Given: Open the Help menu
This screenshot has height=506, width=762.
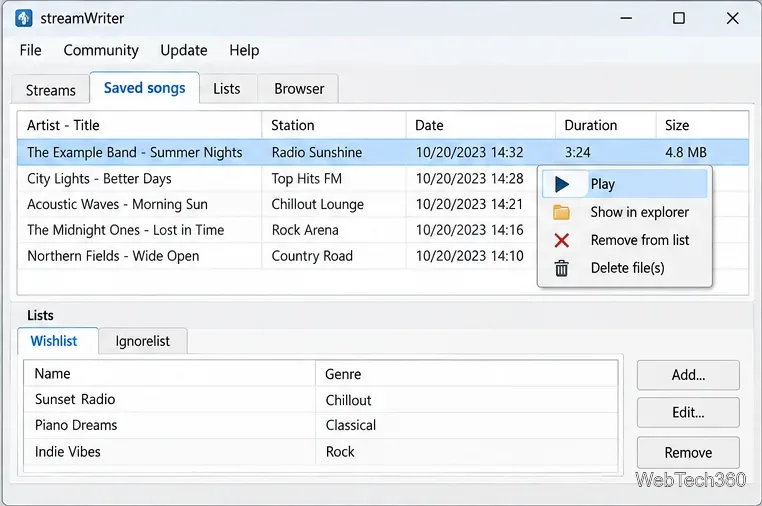Looking at the screenshot, I should pyautogui.click(x=244, y=50).
